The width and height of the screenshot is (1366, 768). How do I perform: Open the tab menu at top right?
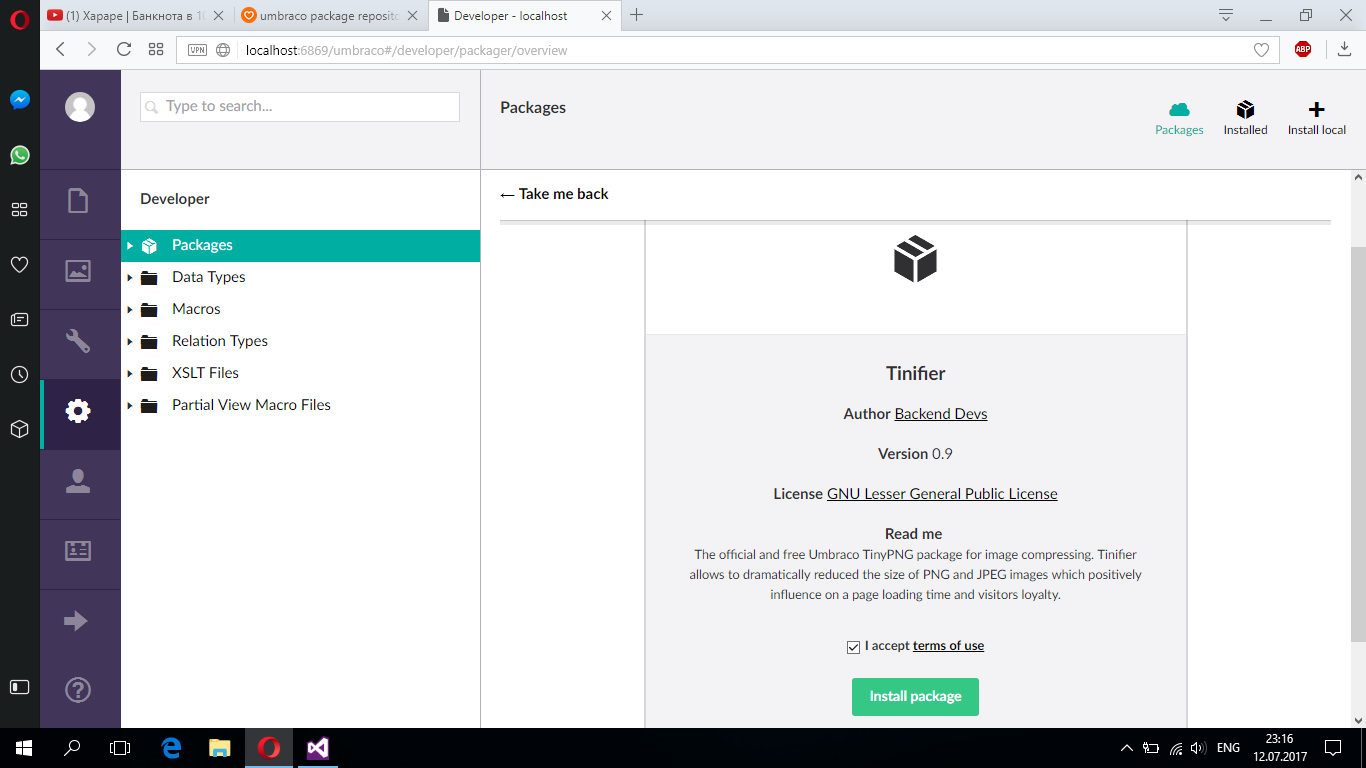1226,15
